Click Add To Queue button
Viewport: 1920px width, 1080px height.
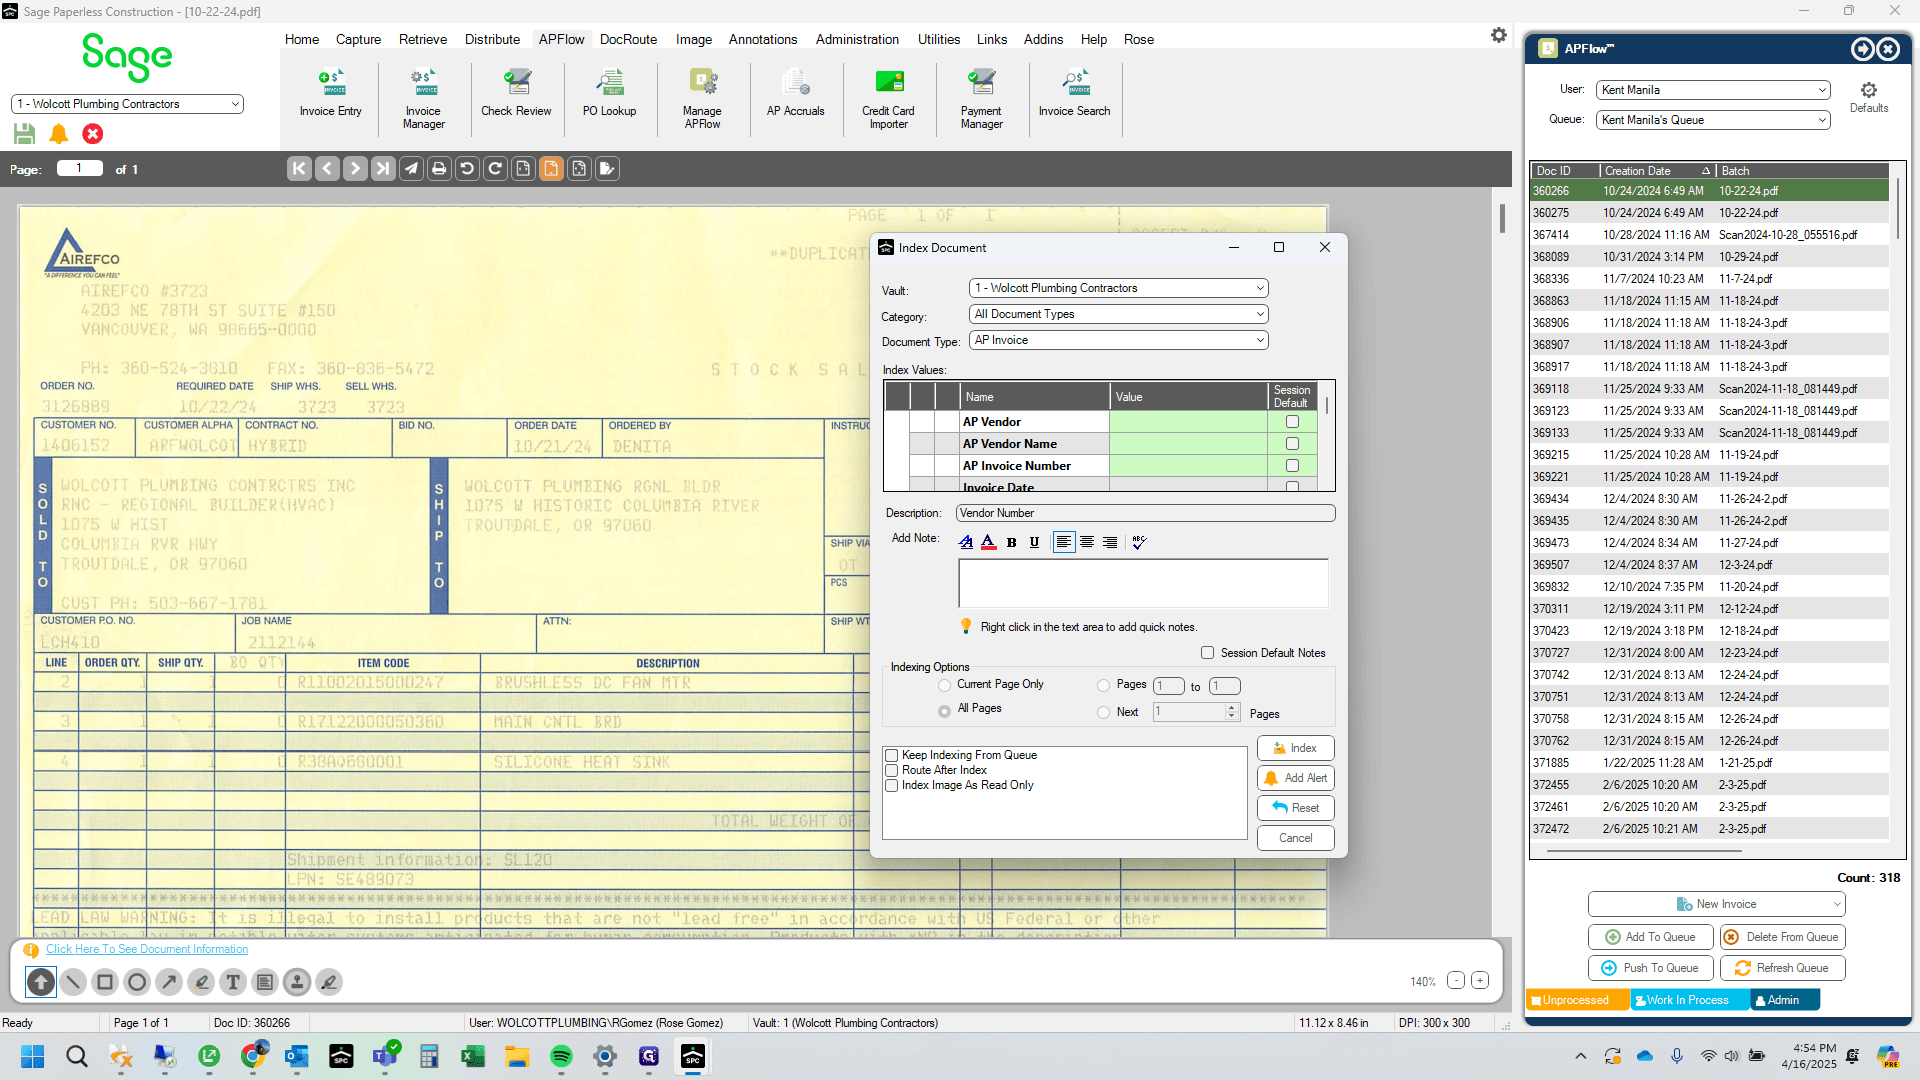pos(1650,937)
